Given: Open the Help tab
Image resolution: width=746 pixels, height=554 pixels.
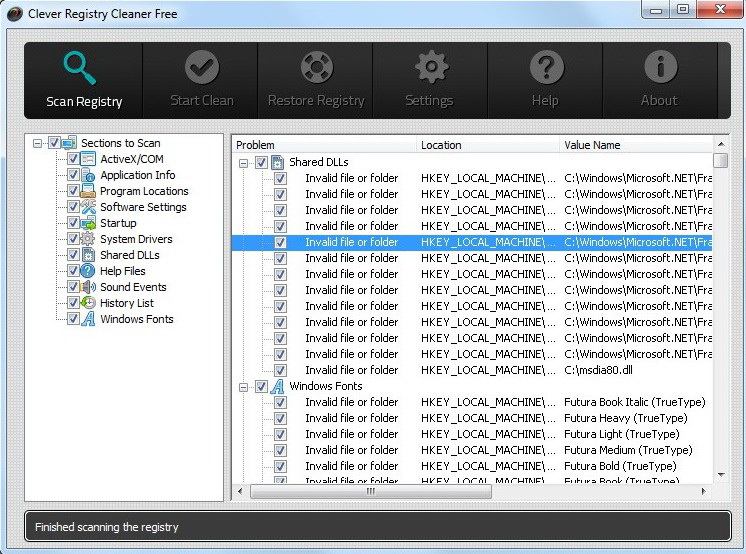Looking at the screenshot, I should point(545,80).
